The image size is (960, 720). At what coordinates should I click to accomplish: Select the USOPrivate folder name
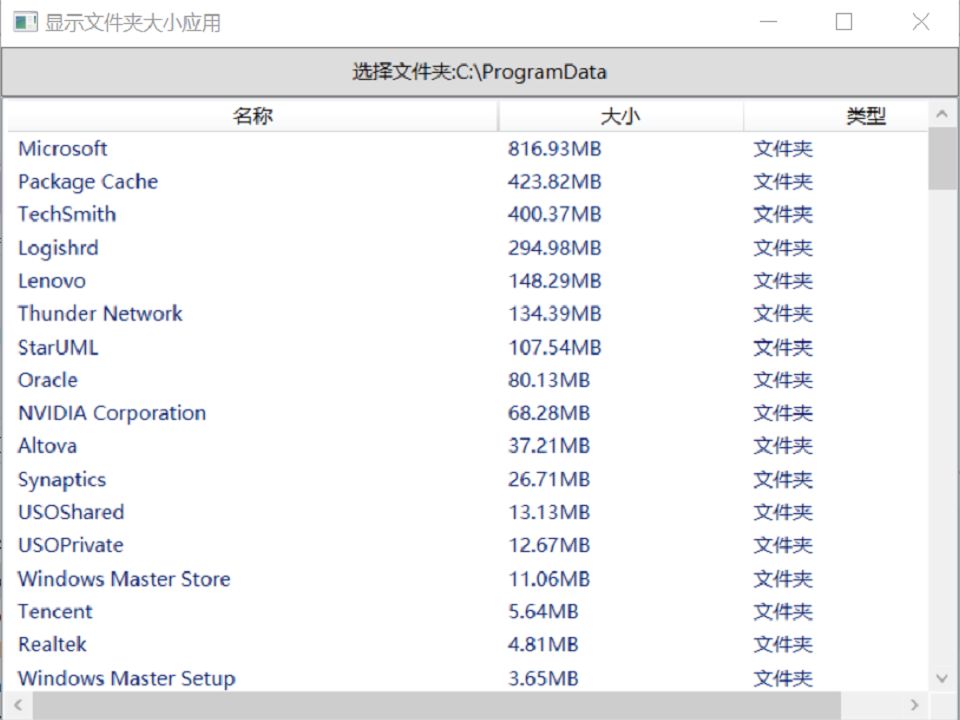[71, 545]
